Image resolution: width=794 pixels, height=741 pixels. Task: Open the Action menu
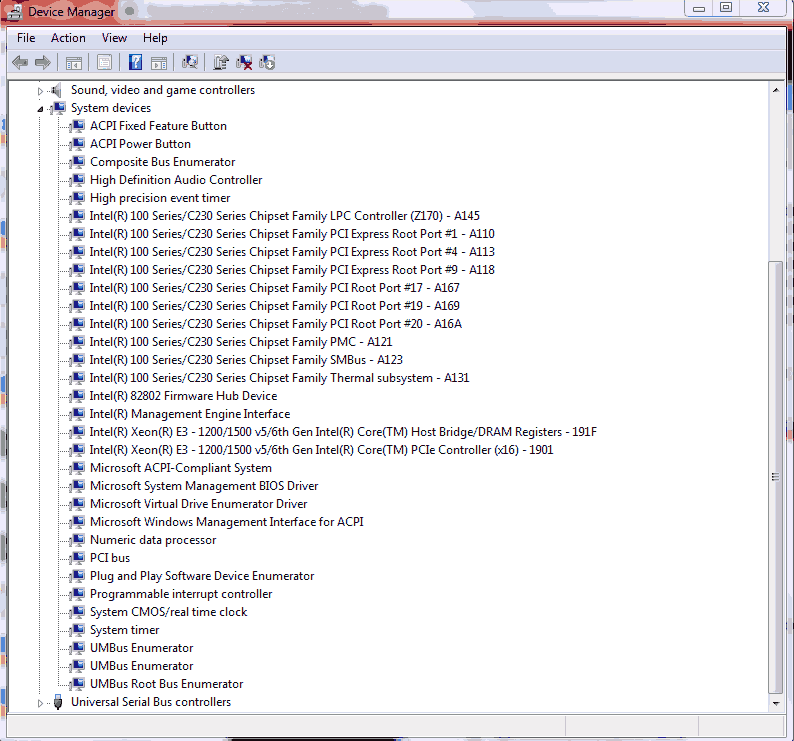pyautogui.click(x=68, y=38)
